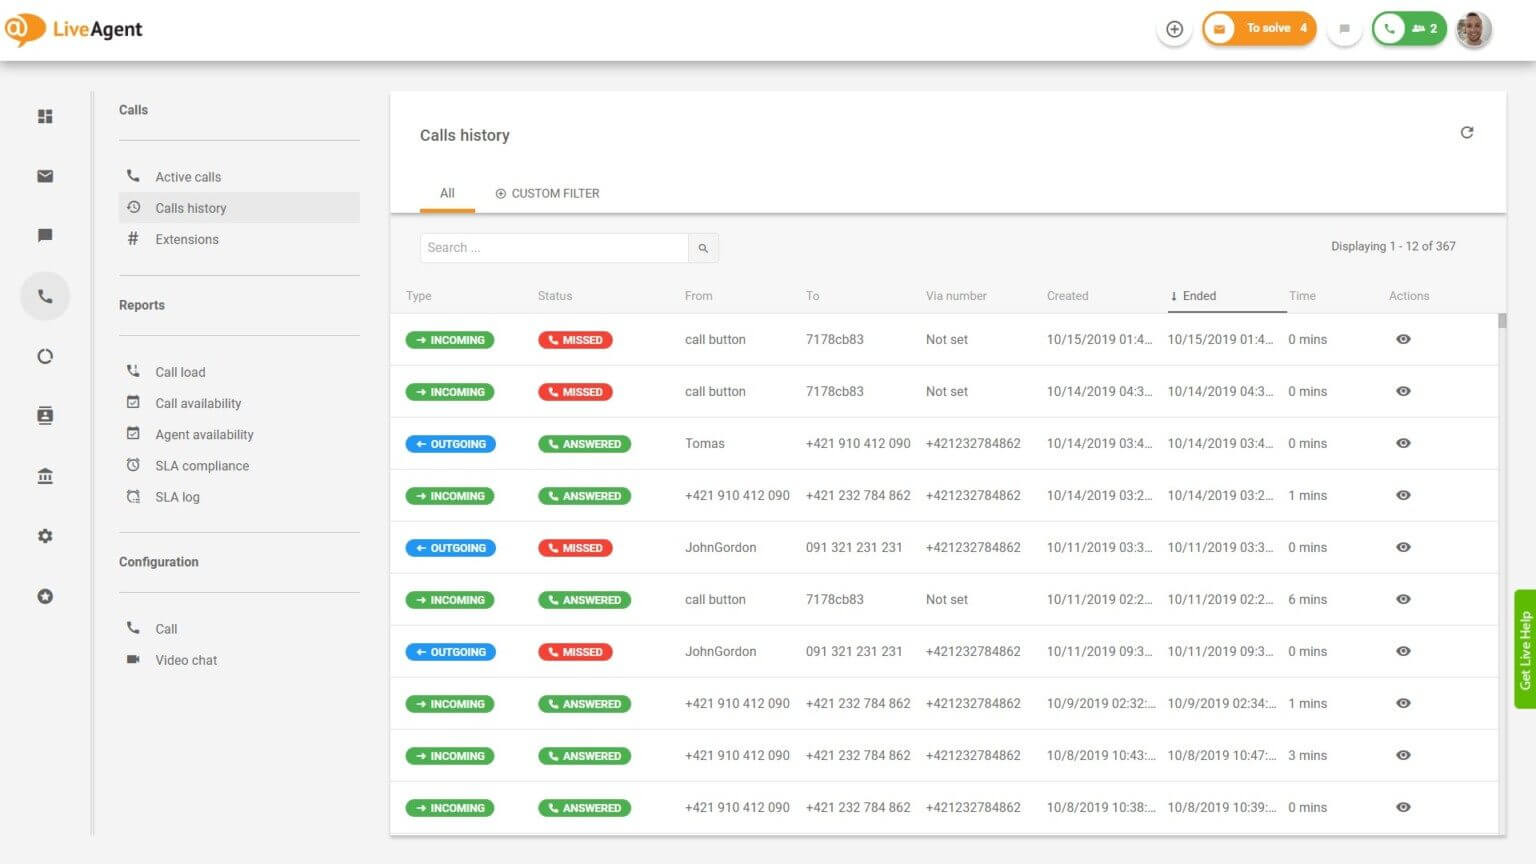Select the All tab

coord(447,194)
